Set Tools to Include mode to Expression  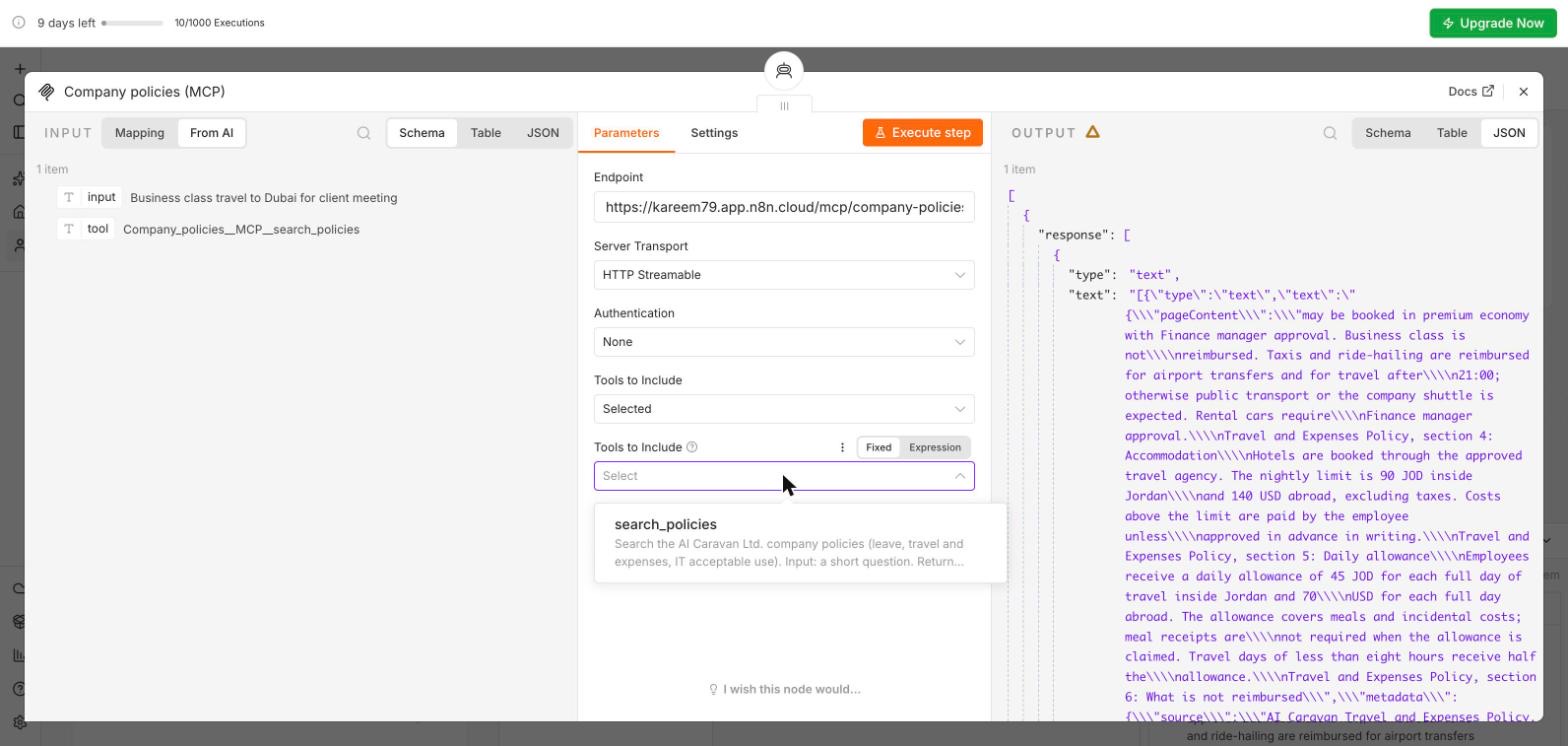coord(935,448)
